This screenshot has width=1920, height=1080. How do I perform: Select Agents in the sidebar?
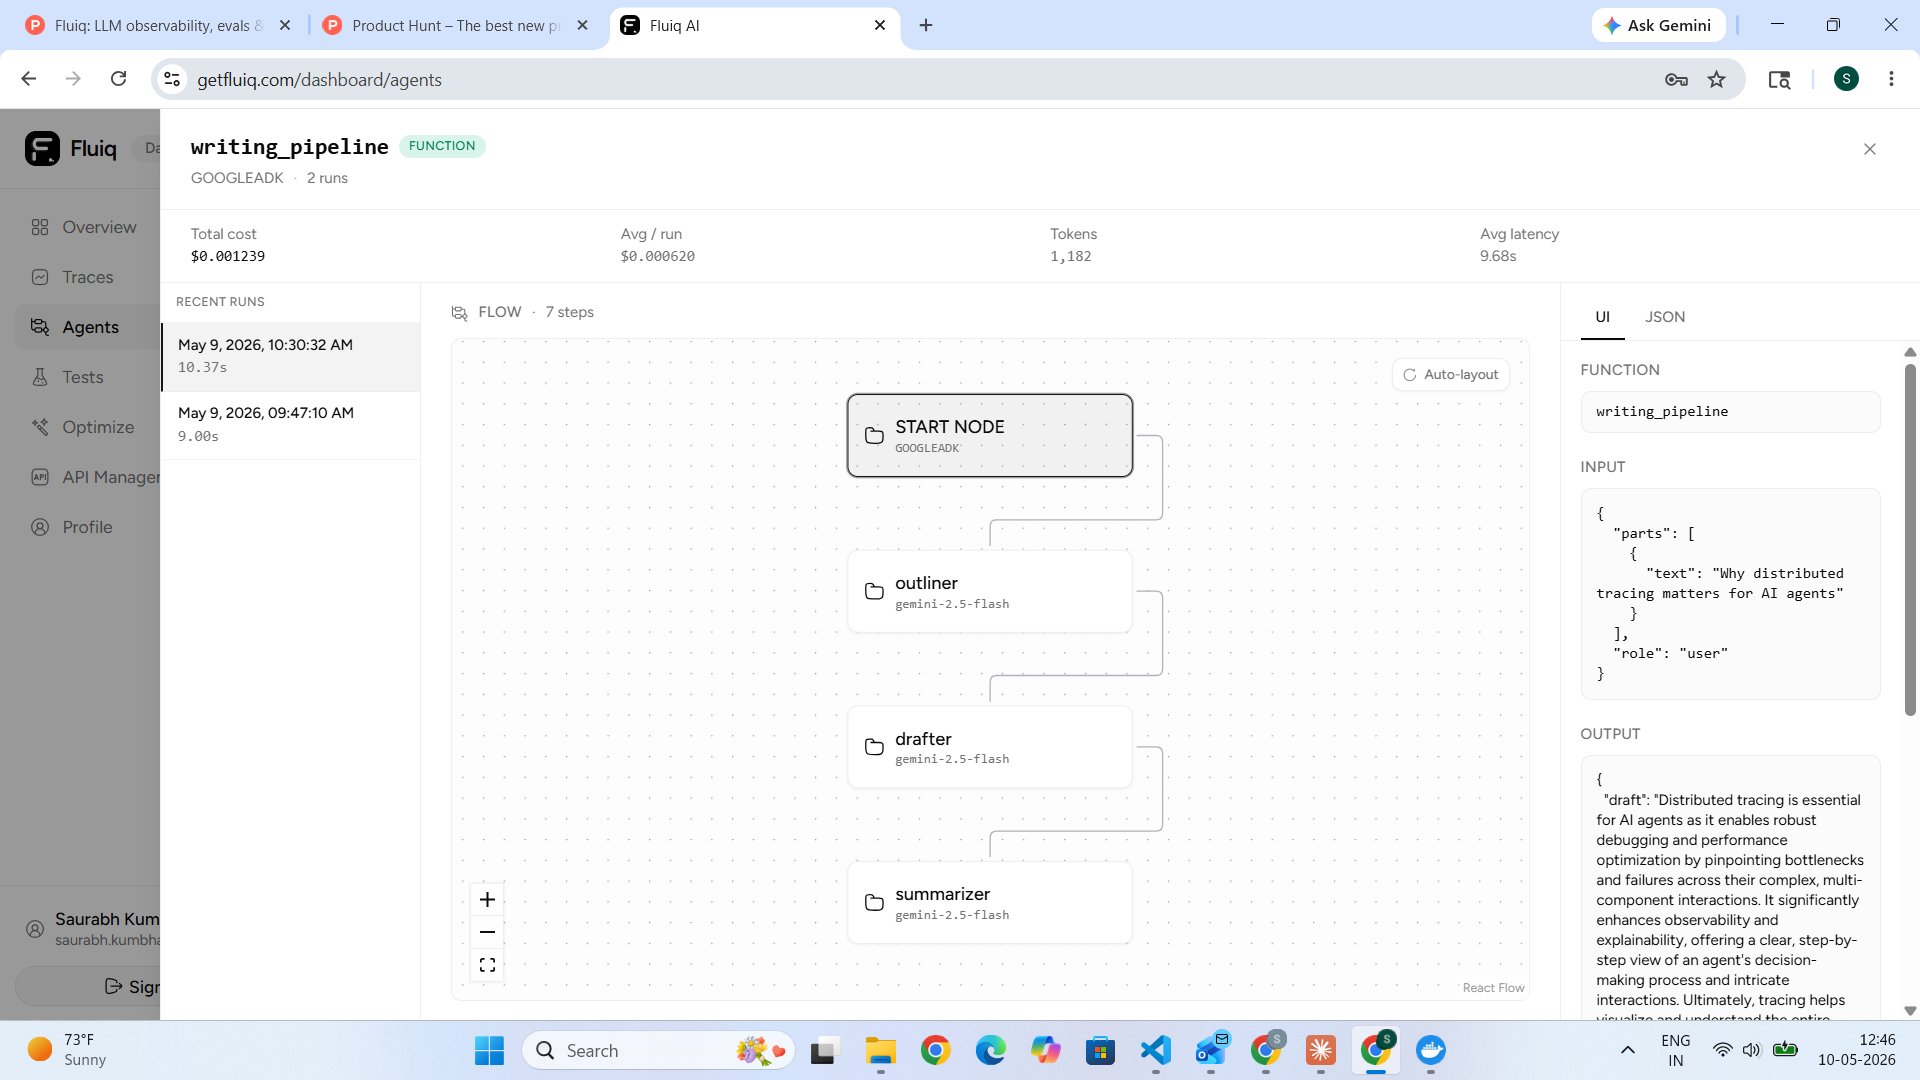point(88,327)
